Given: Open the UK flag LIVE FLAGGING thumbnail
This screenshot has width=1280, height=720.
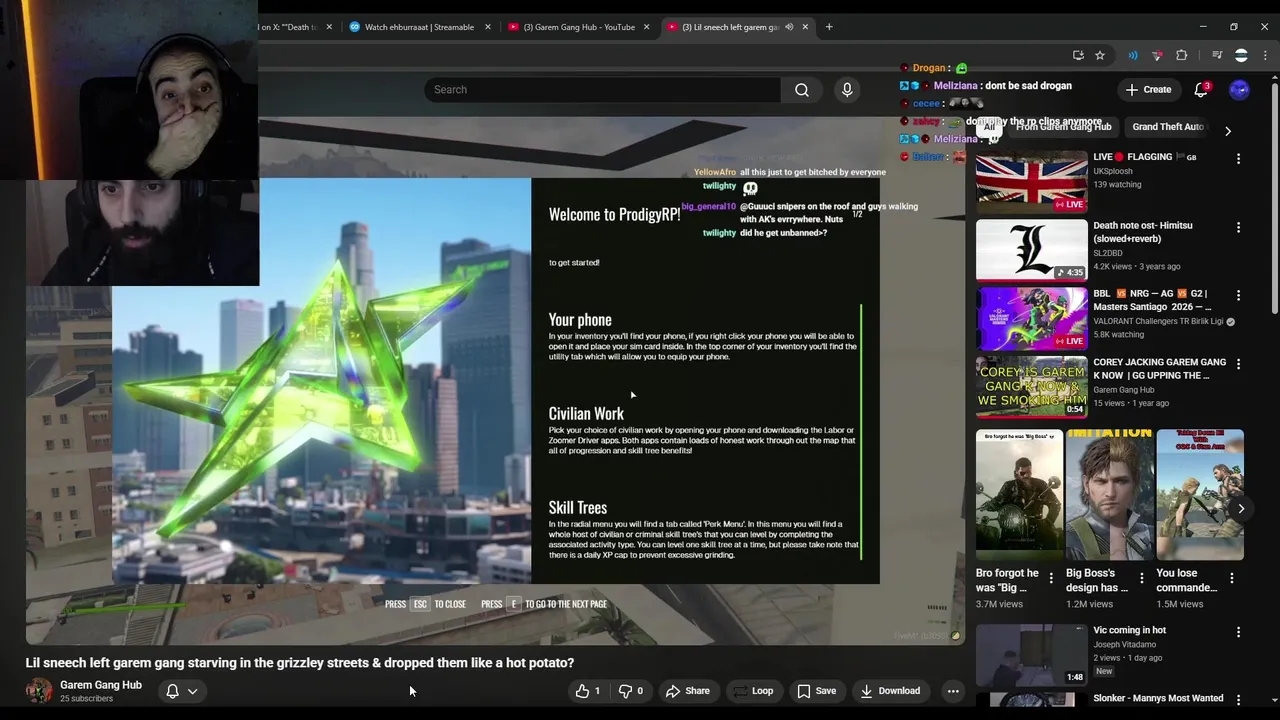Looking at the screenshot, I should (1031, 181).
